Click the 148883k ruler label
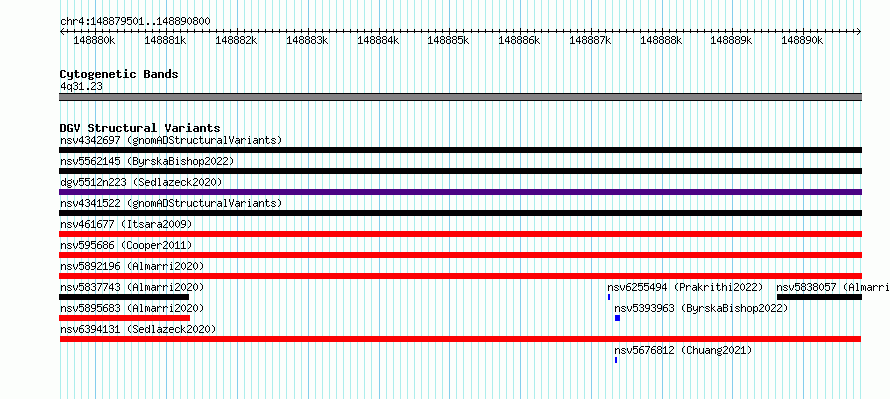Viewport: 890px width, 399px height. coord(307,40)
